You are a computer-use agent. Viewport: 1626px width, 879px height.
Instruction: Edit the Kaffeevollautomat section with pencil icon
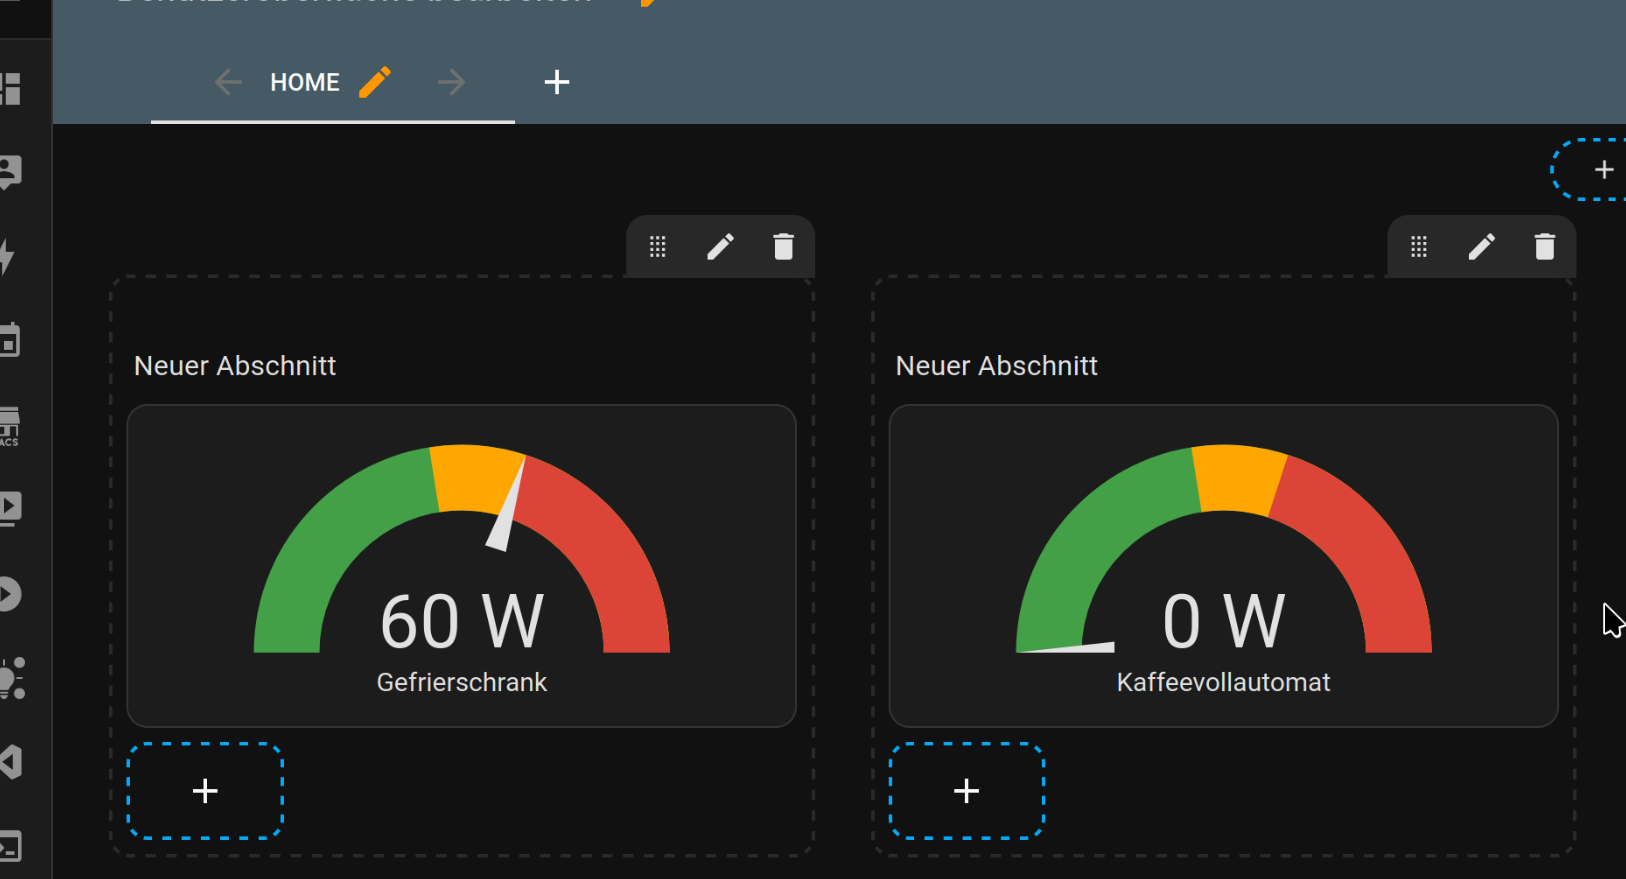coord(1482,247)
